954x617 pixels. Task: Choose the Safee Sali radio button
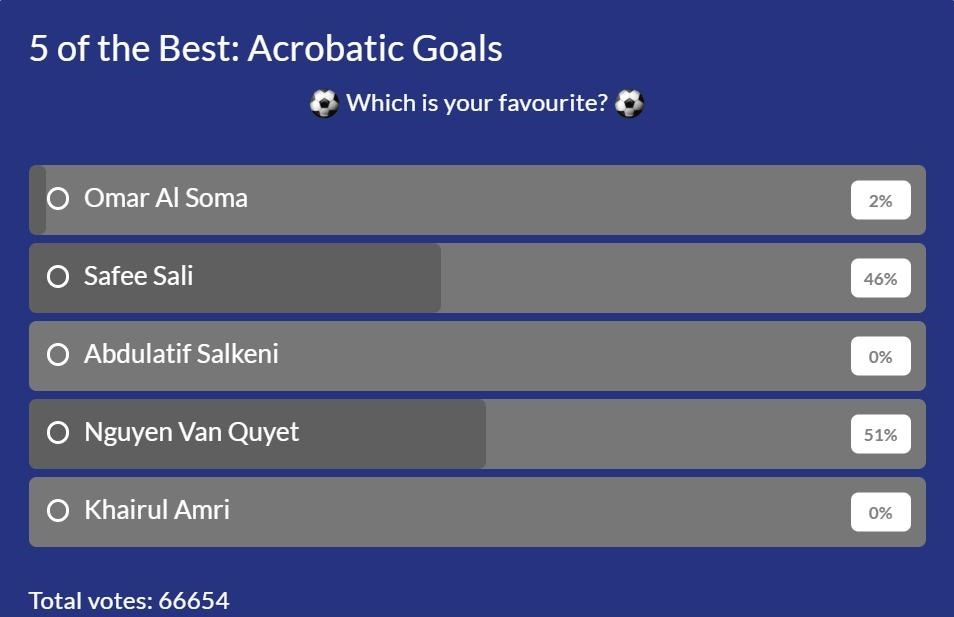(58, 277)
